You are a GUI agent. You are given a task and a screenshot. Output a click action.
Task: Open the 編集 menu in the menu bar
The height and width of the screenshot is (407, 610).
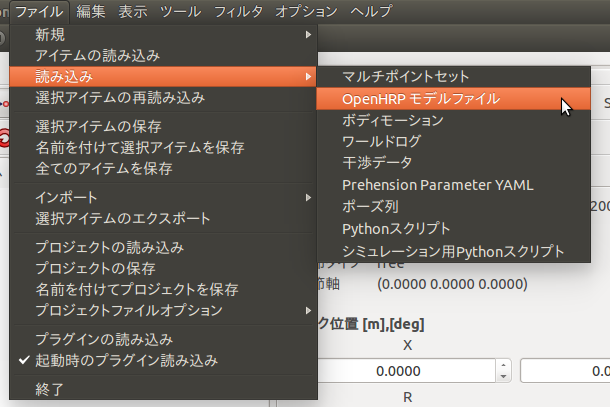91,11
